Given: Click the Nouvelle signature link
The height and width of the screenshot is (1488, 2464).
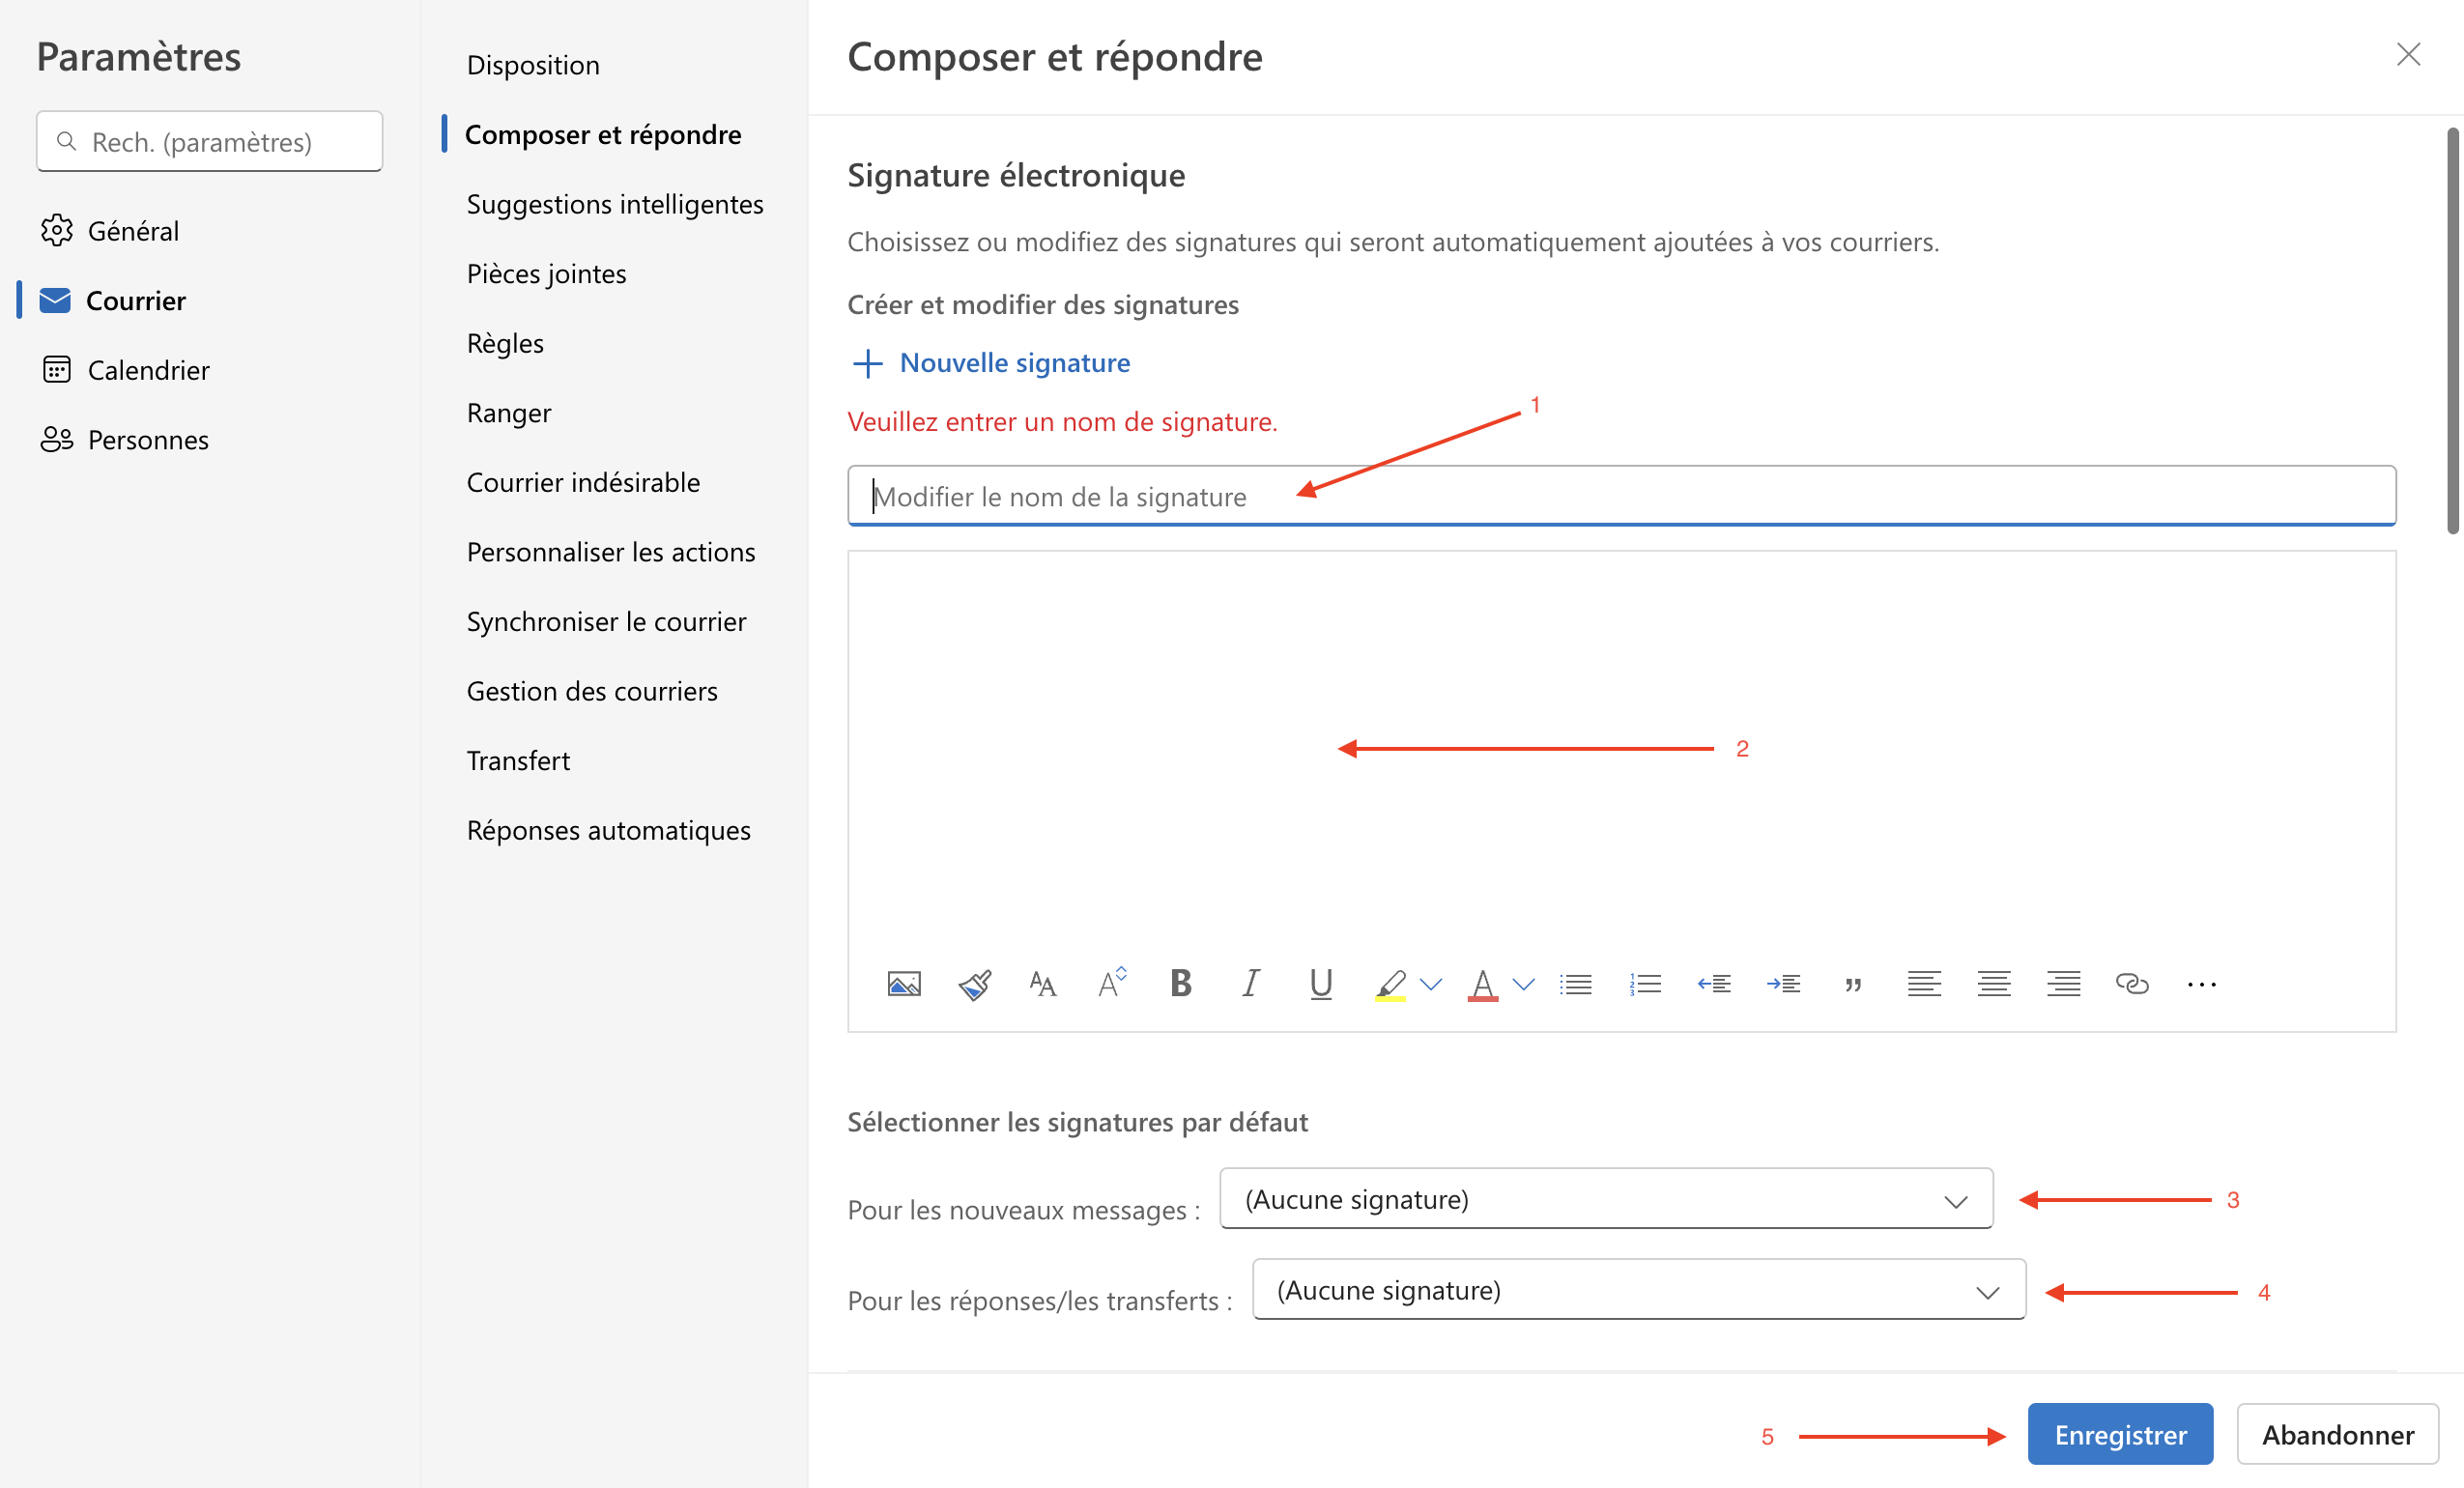Looking at the screenshot, I should coord(1014,362).
